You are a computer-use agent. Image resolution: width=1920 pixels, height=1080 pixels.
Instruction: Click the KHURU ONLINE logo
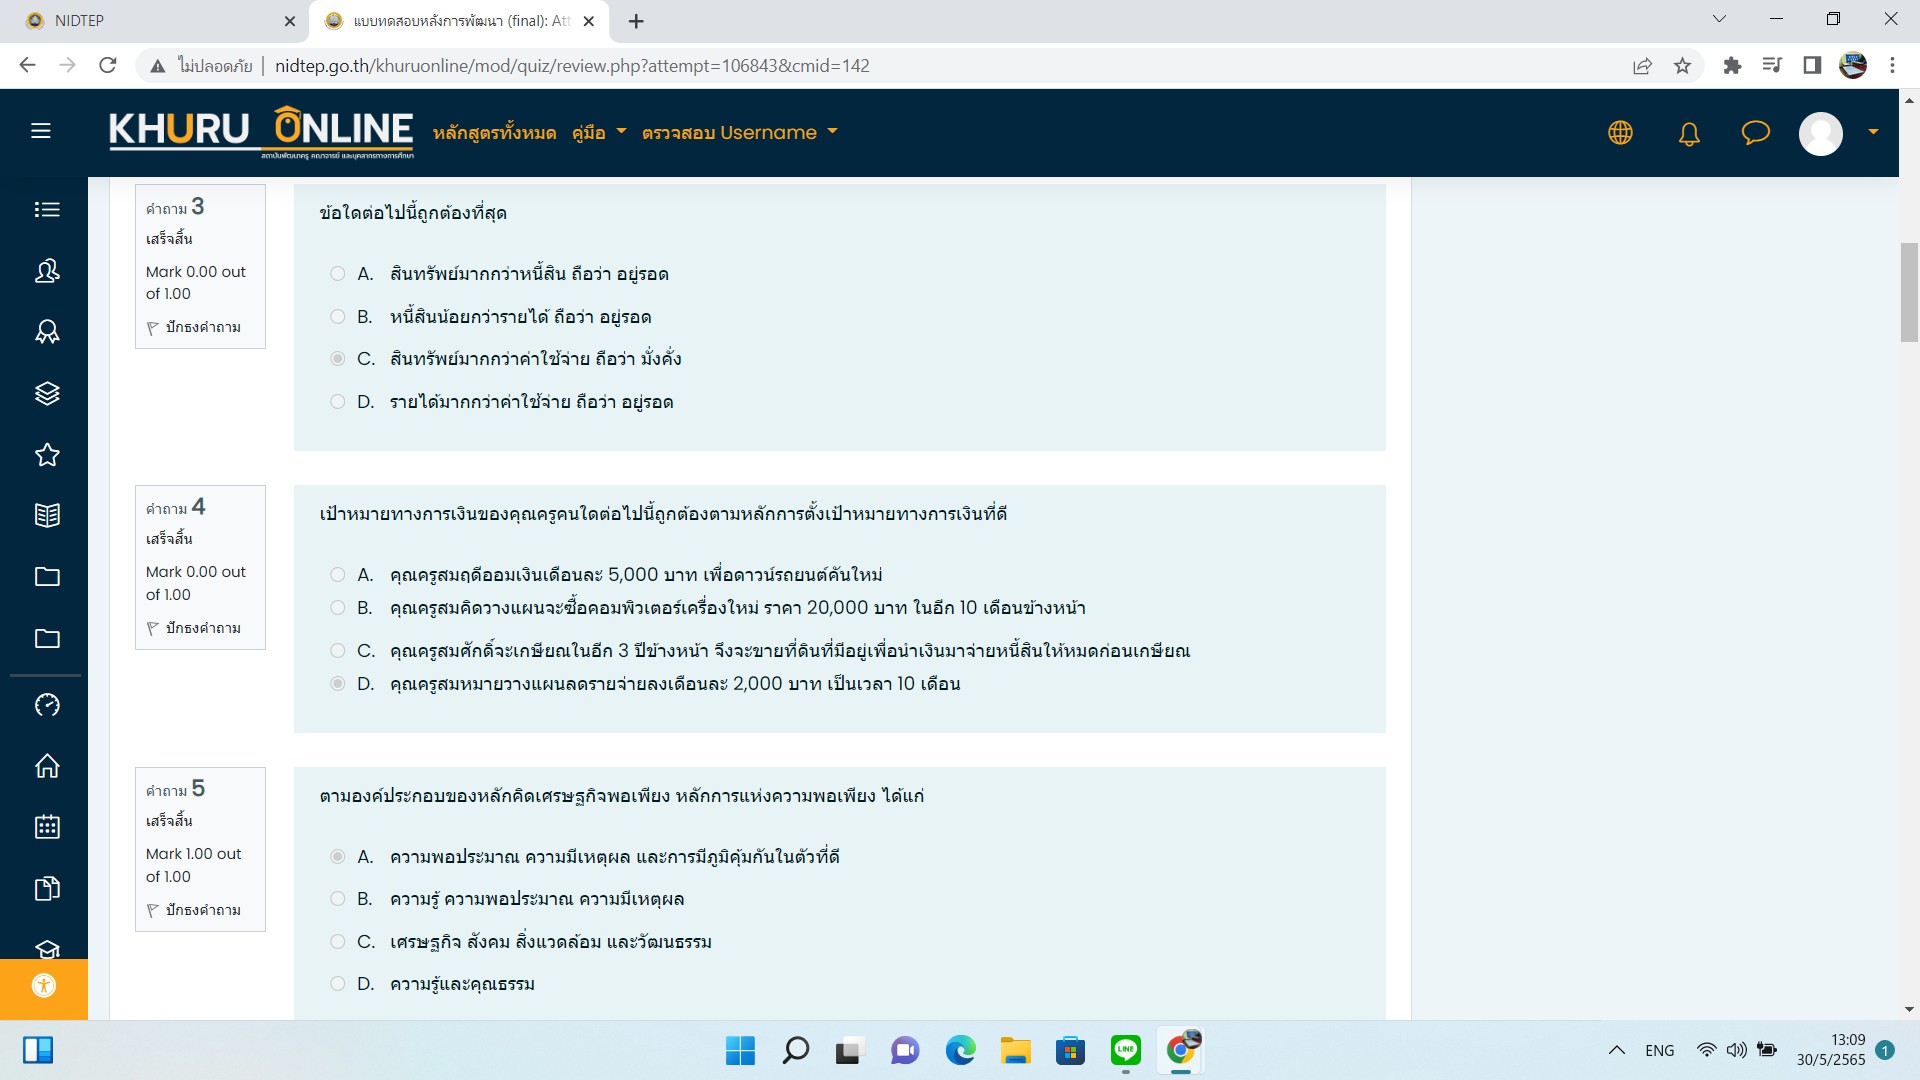(x=261, y=131)
